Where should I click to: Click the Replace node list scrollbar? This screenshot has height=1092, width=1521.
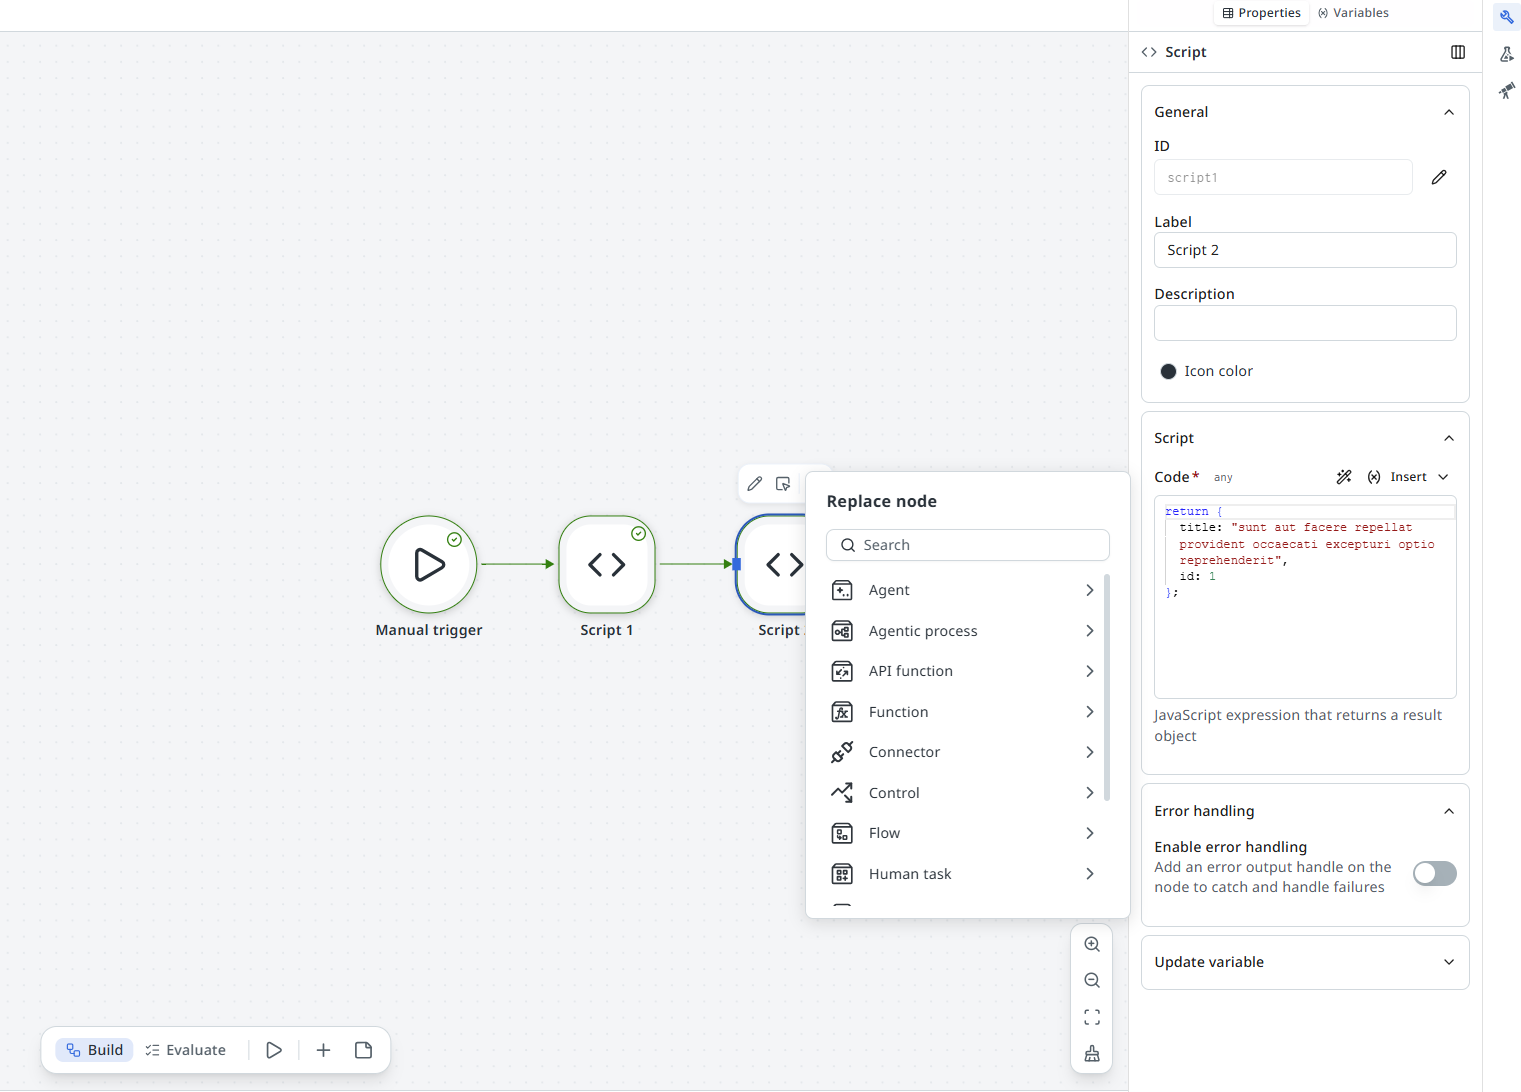click(x=1106, y=687)
